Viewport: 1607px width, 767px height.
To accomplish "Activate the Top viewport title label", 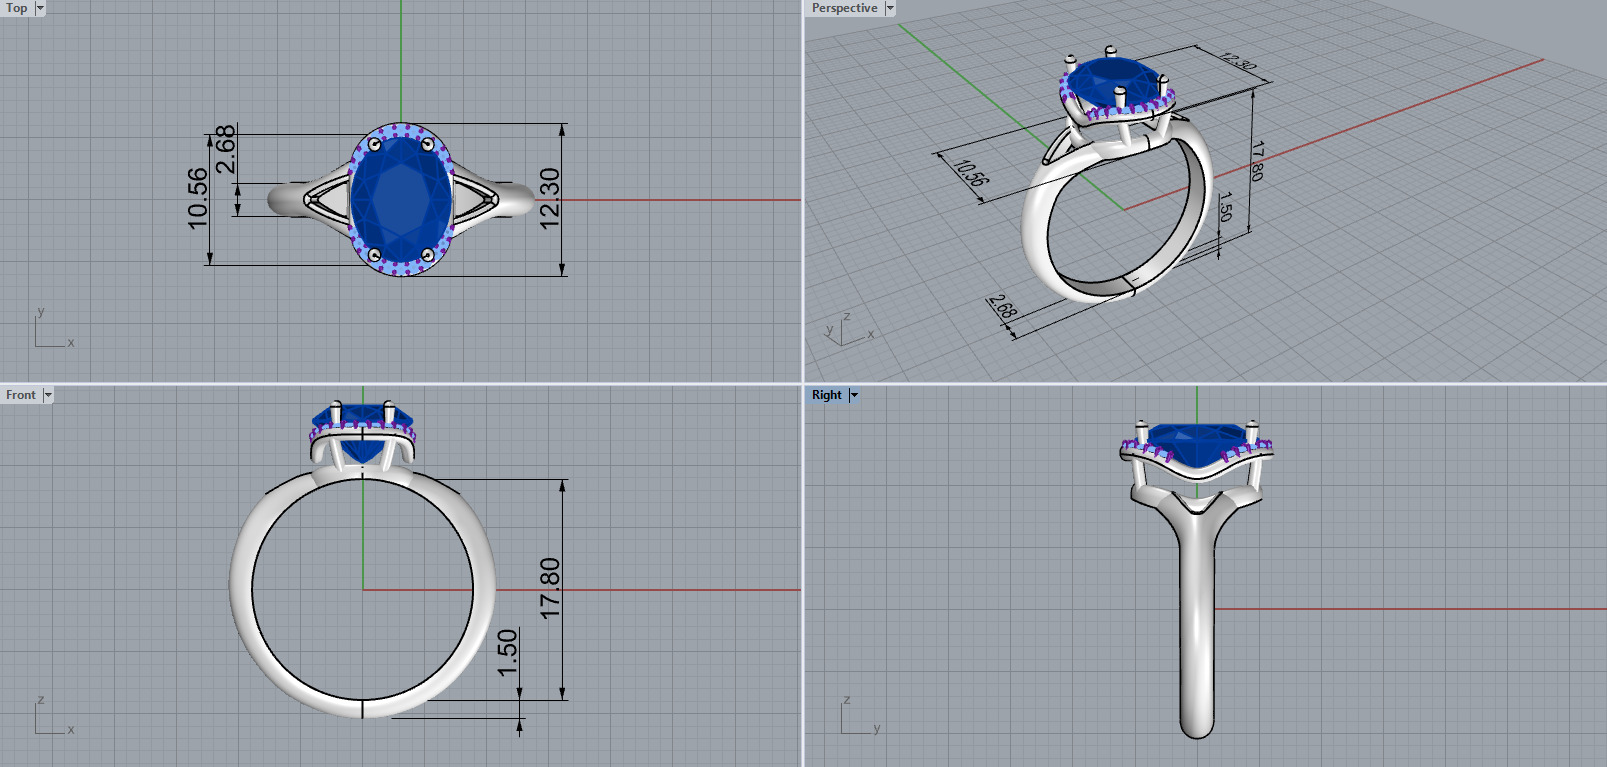I will coord(17,8).
